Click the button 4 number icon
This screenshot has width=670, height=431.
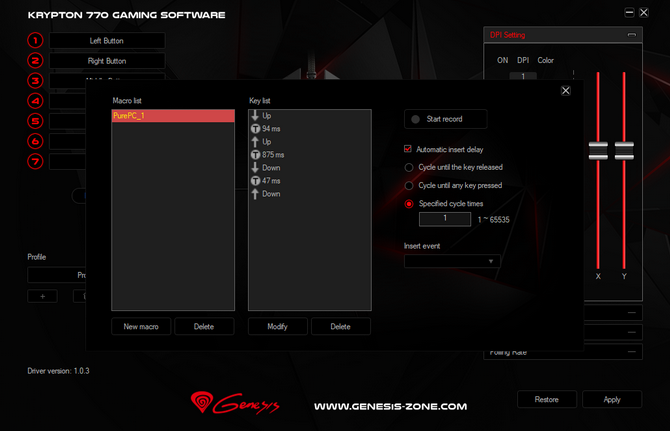click(x=35, y=101)
